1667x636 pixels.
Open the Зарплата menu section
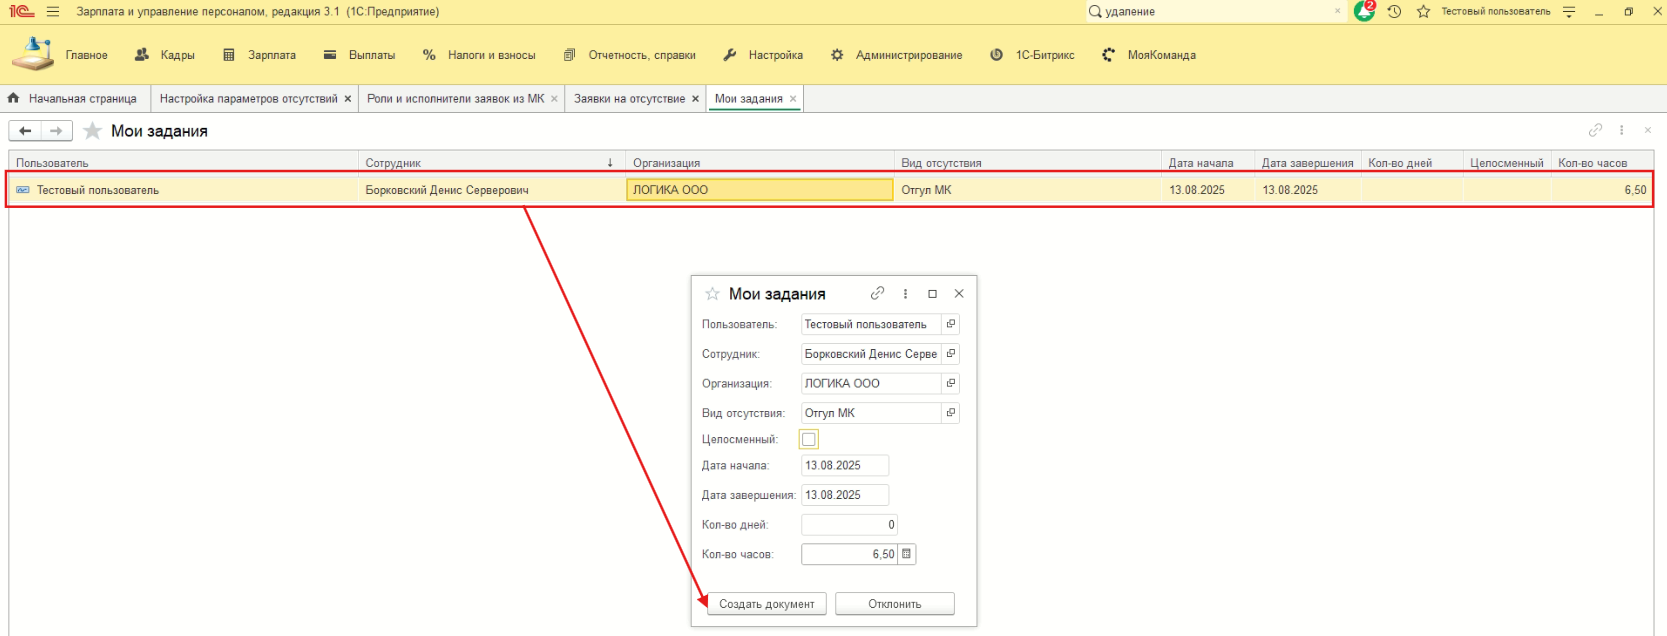coord(260,55)
